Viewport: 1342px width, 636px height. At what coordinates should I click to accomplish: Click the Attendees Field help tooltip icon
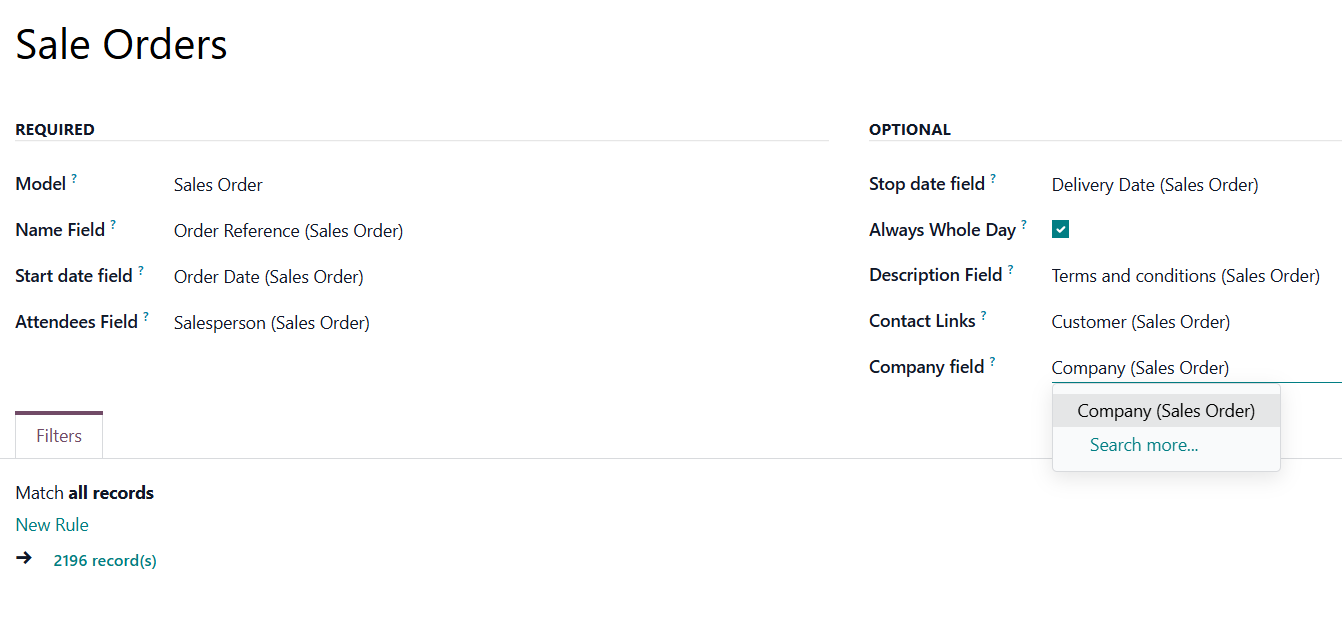(146, 317)
